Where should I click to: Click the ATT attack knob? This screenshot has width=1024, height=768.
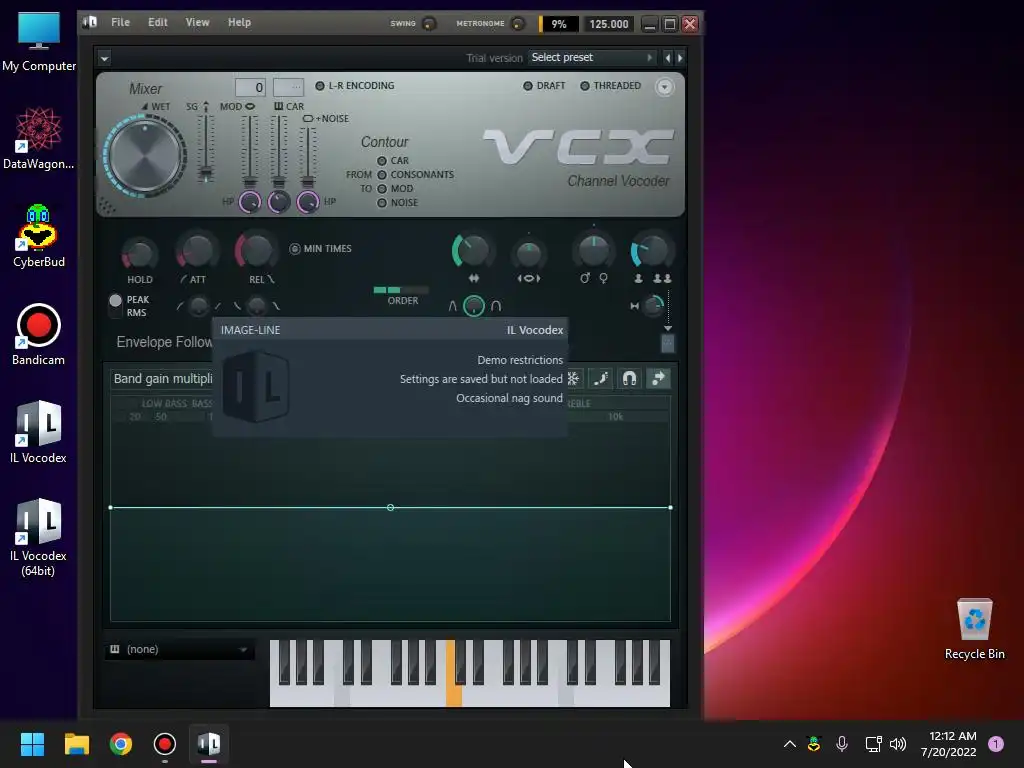197,251
